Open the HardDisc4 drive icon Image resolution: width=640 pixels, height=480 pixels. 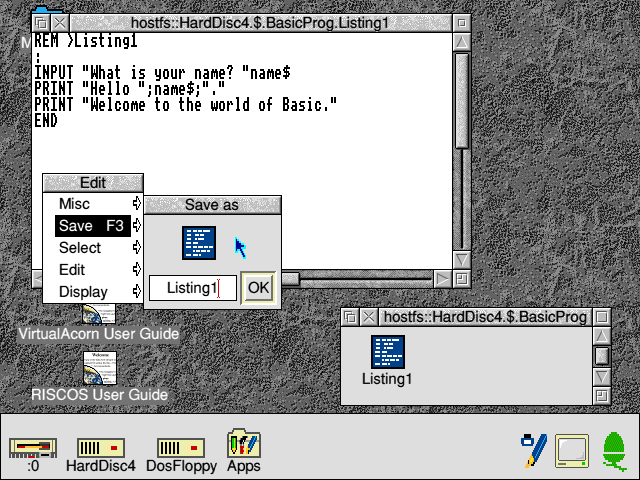tap(101, 448)
